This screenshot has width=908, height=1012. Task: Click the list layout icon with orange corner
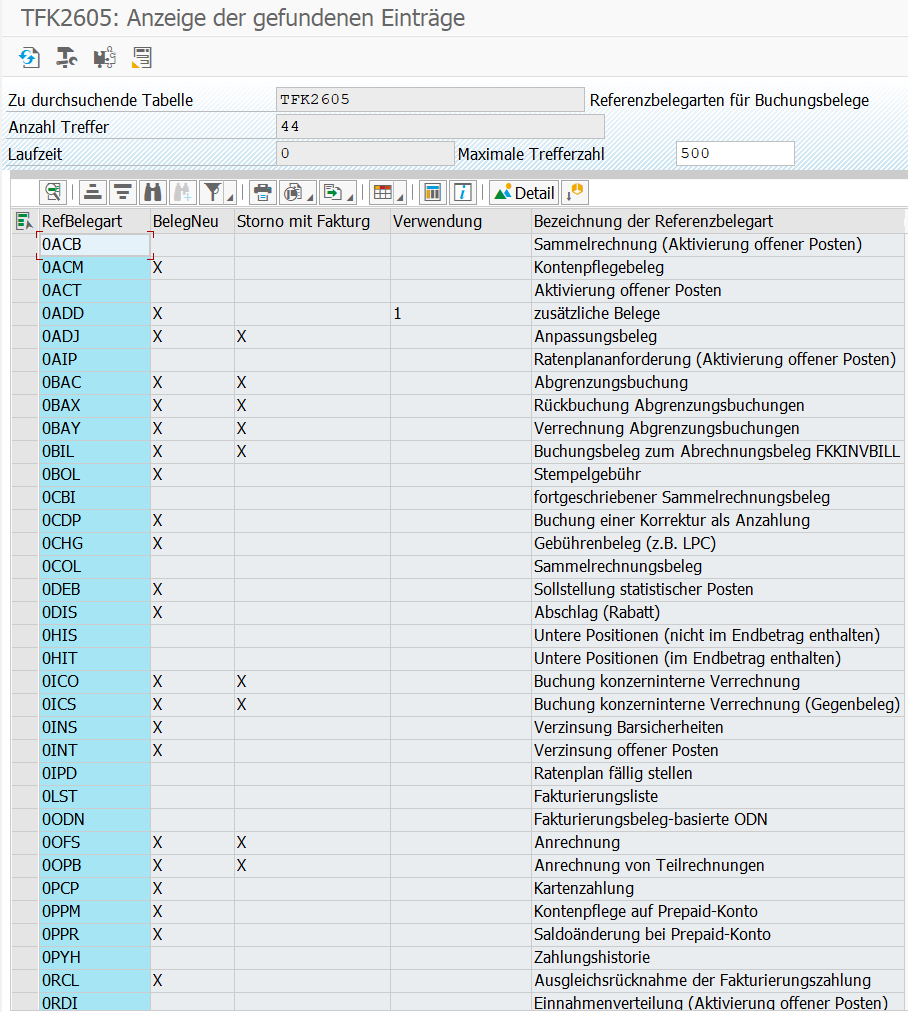click(x=141, y=57)
